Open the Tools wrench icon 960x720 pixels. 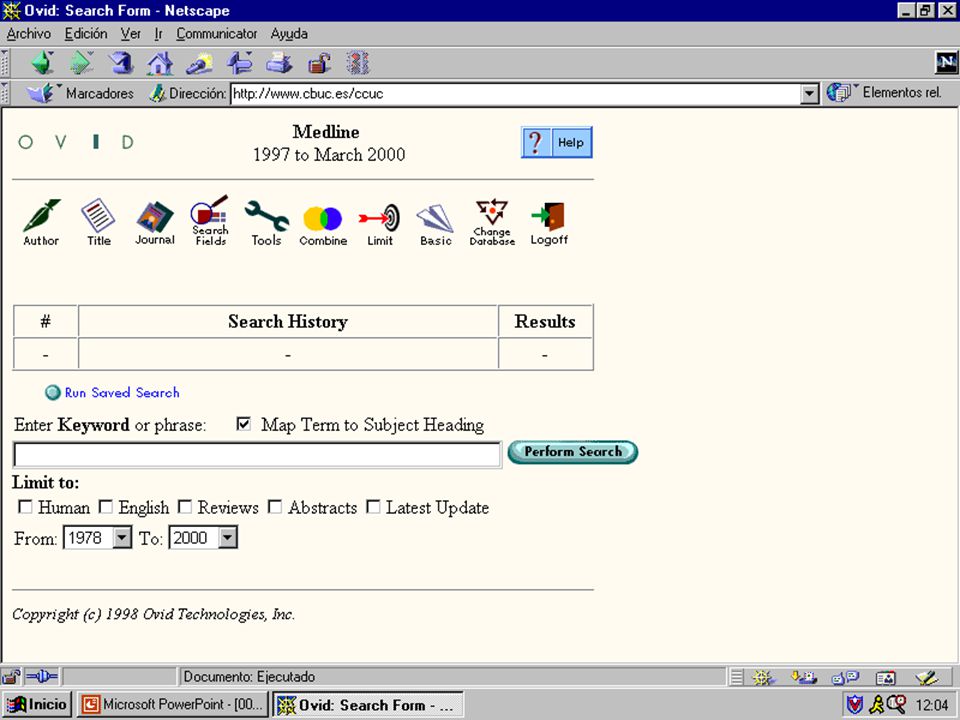click(266, 222)
